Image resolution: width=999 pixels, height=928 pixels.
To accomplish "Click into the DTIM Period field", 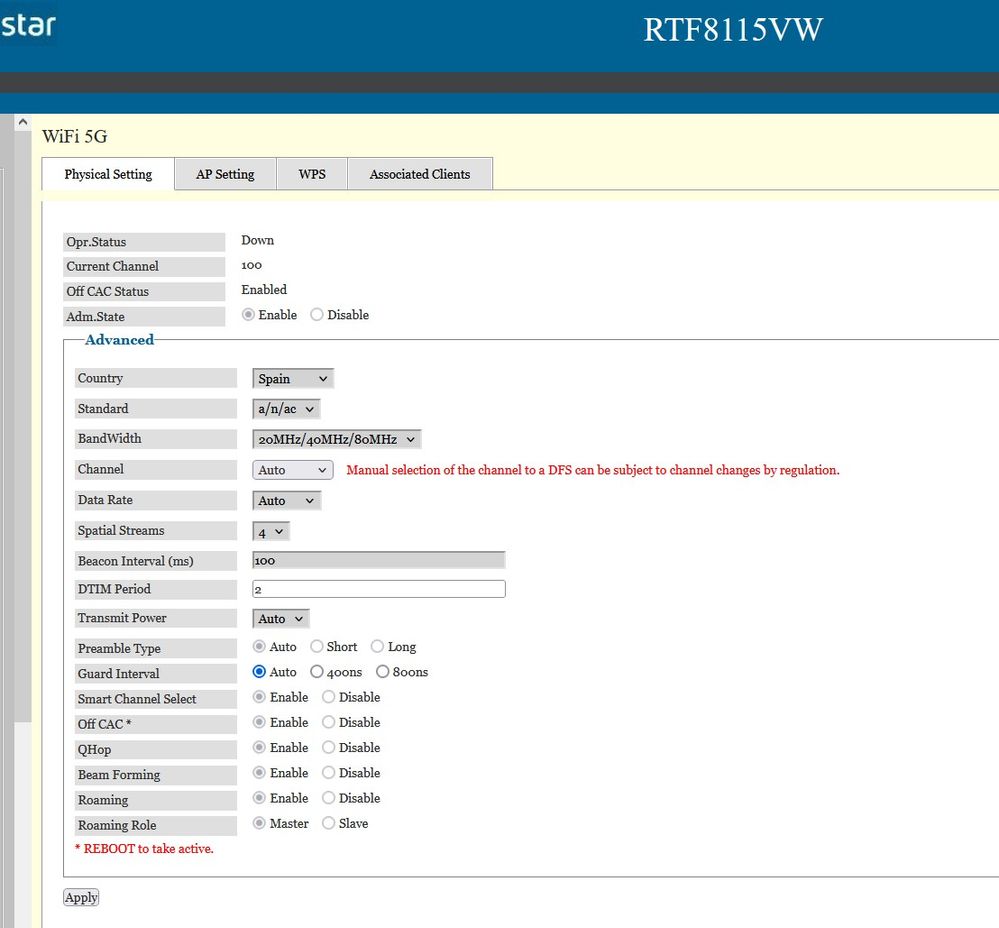I will coord(379,590).
